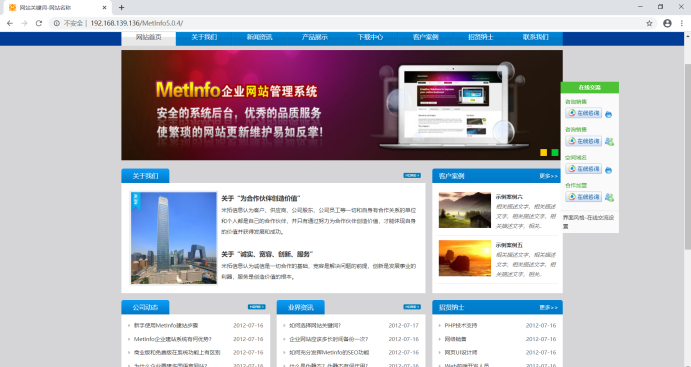This screenshot has height=367, width=691.
Task: Open article 新手使用MetInfo建站步骤
Action: coord(166,326)
